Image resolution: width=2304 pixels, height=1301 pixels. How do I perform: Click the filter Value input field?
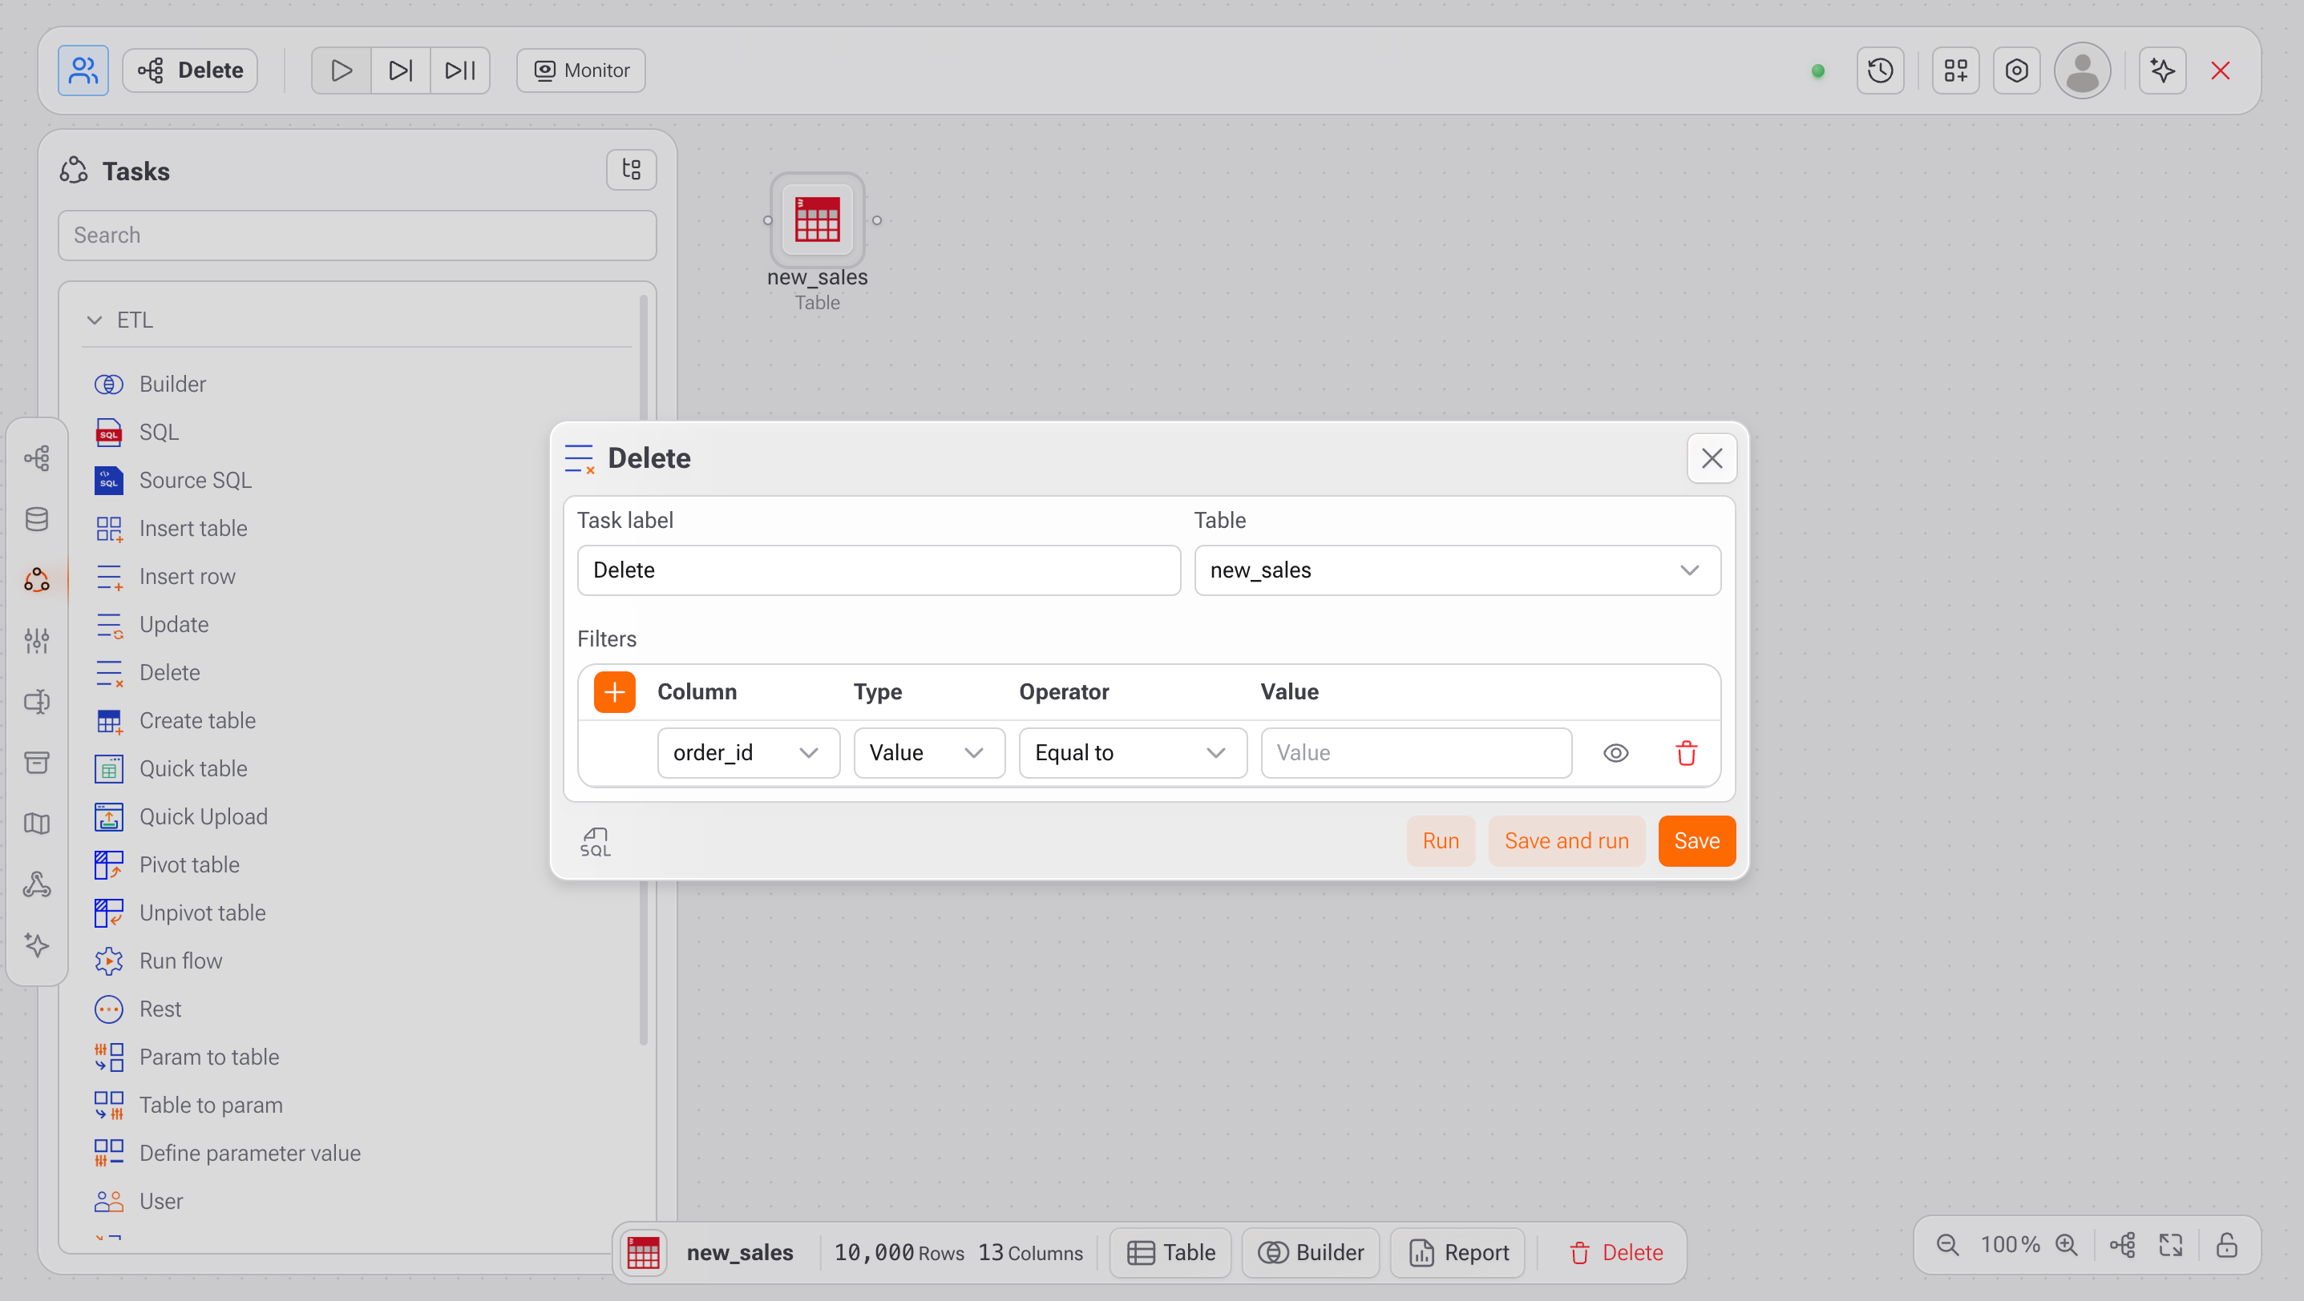[x=1415, y=753]
